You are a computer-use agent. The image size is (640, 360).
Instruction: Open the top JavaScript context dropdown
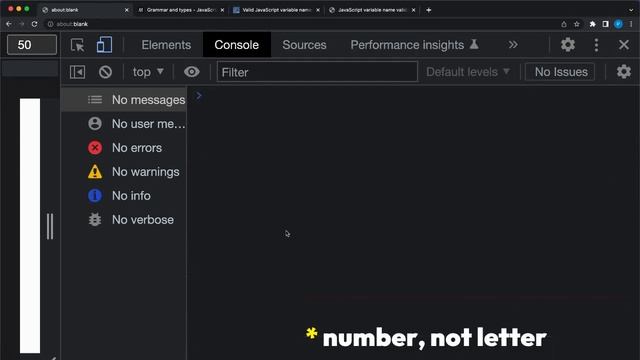coord(148,72)
